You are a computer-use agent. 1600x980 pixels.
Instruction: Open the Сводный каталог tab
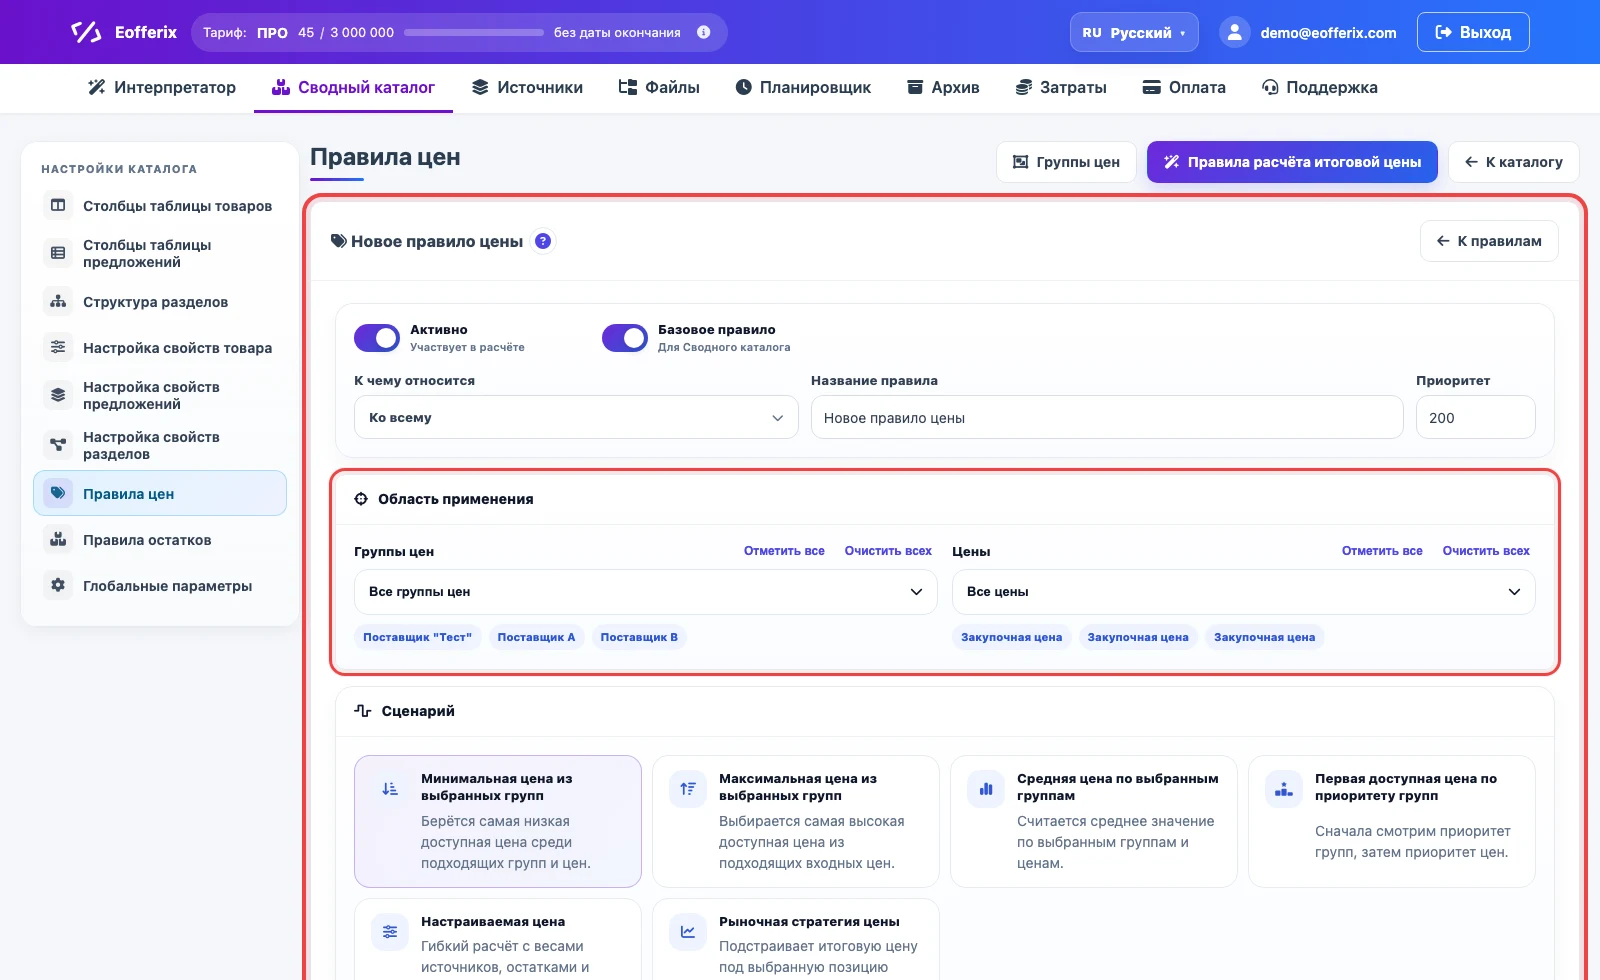(x=353, y=87)
